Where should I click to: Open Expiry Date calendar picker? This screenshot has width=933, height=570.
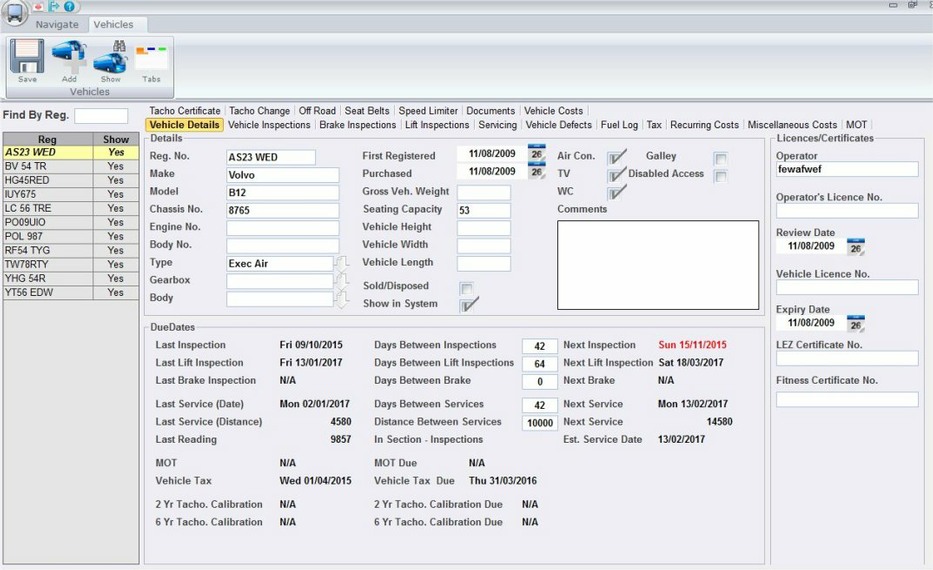[856, 323]
